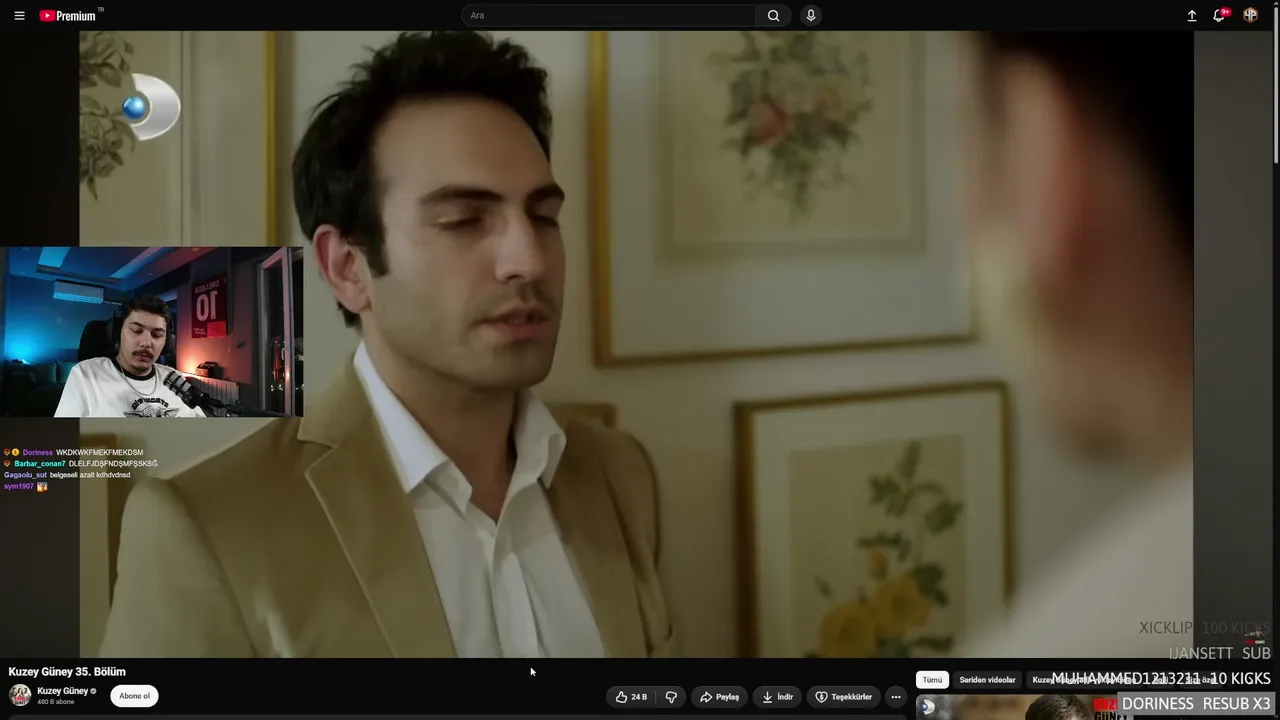Click the '480 B abone' subscriber count
1280x720 pixels.
click(56, 702)
